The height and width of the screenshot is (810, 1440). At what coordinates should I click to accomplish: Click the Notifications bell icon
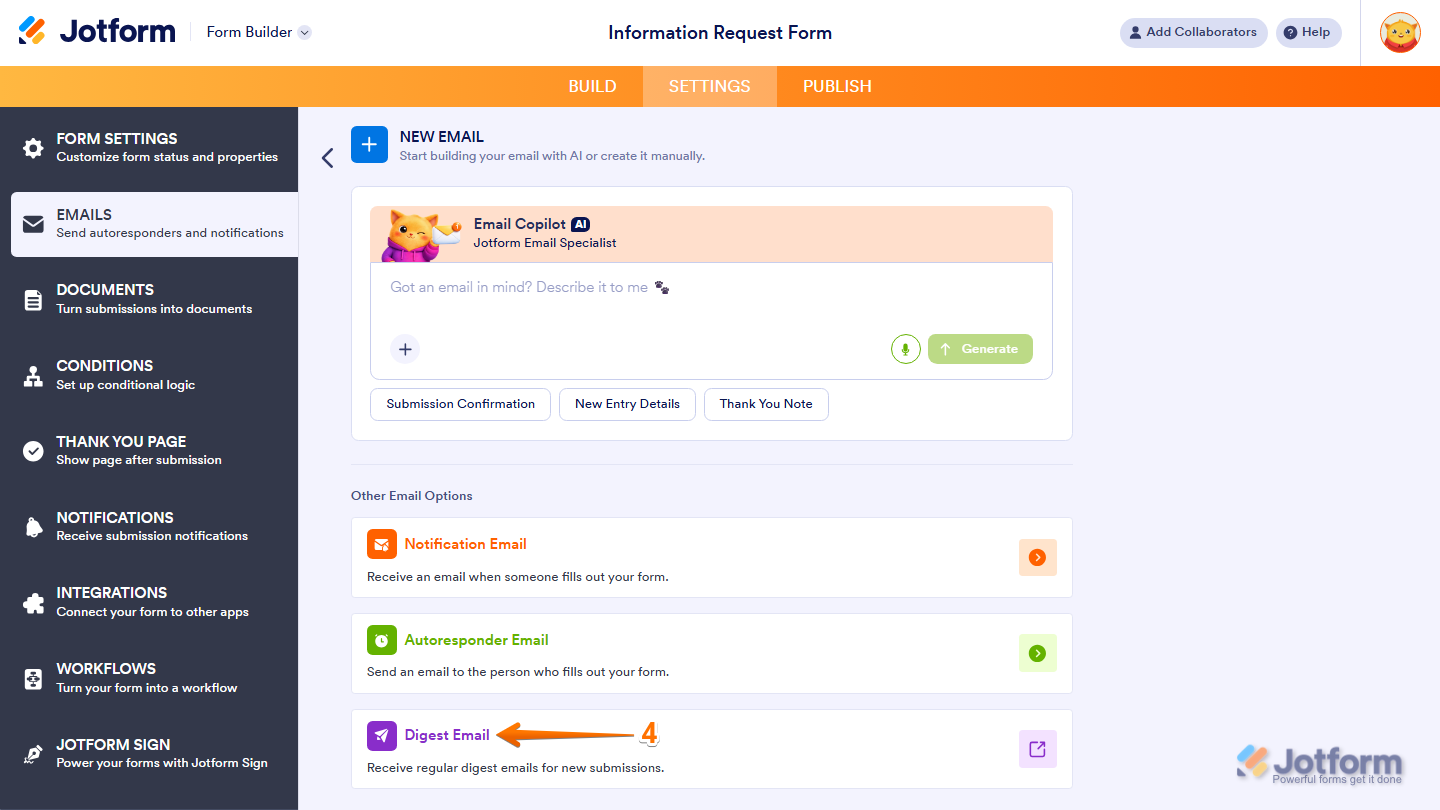34,527
